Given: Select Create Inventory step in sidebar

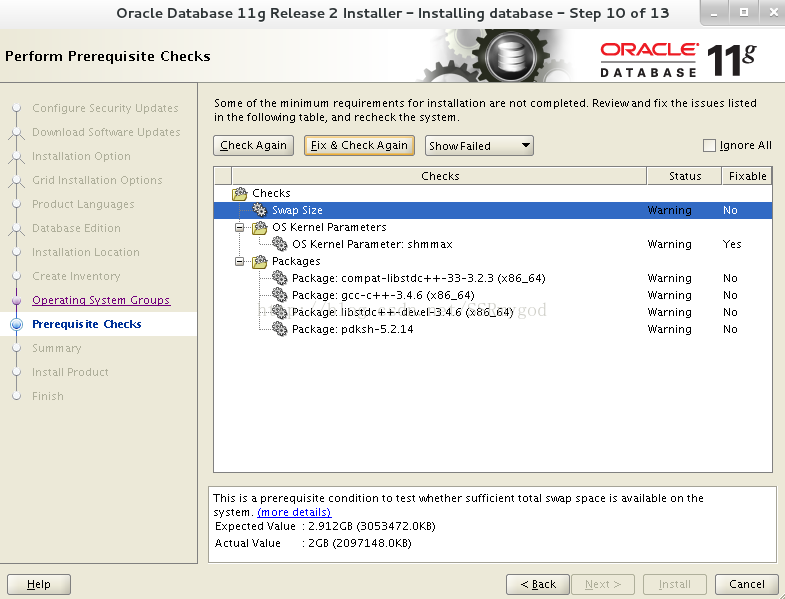Looking at the screenshot, I should click(x=76, y=276).
